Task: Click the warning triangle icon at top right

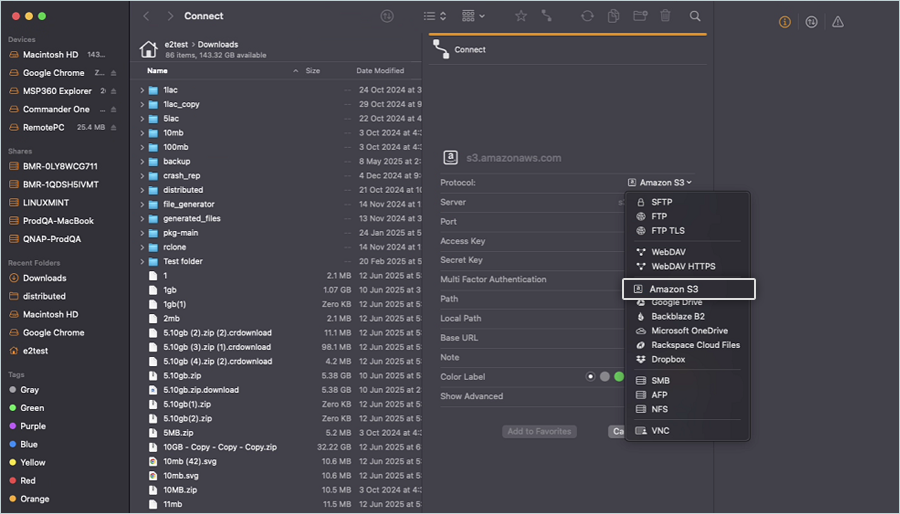Action: pyautogui.click(x=838, y=22)
